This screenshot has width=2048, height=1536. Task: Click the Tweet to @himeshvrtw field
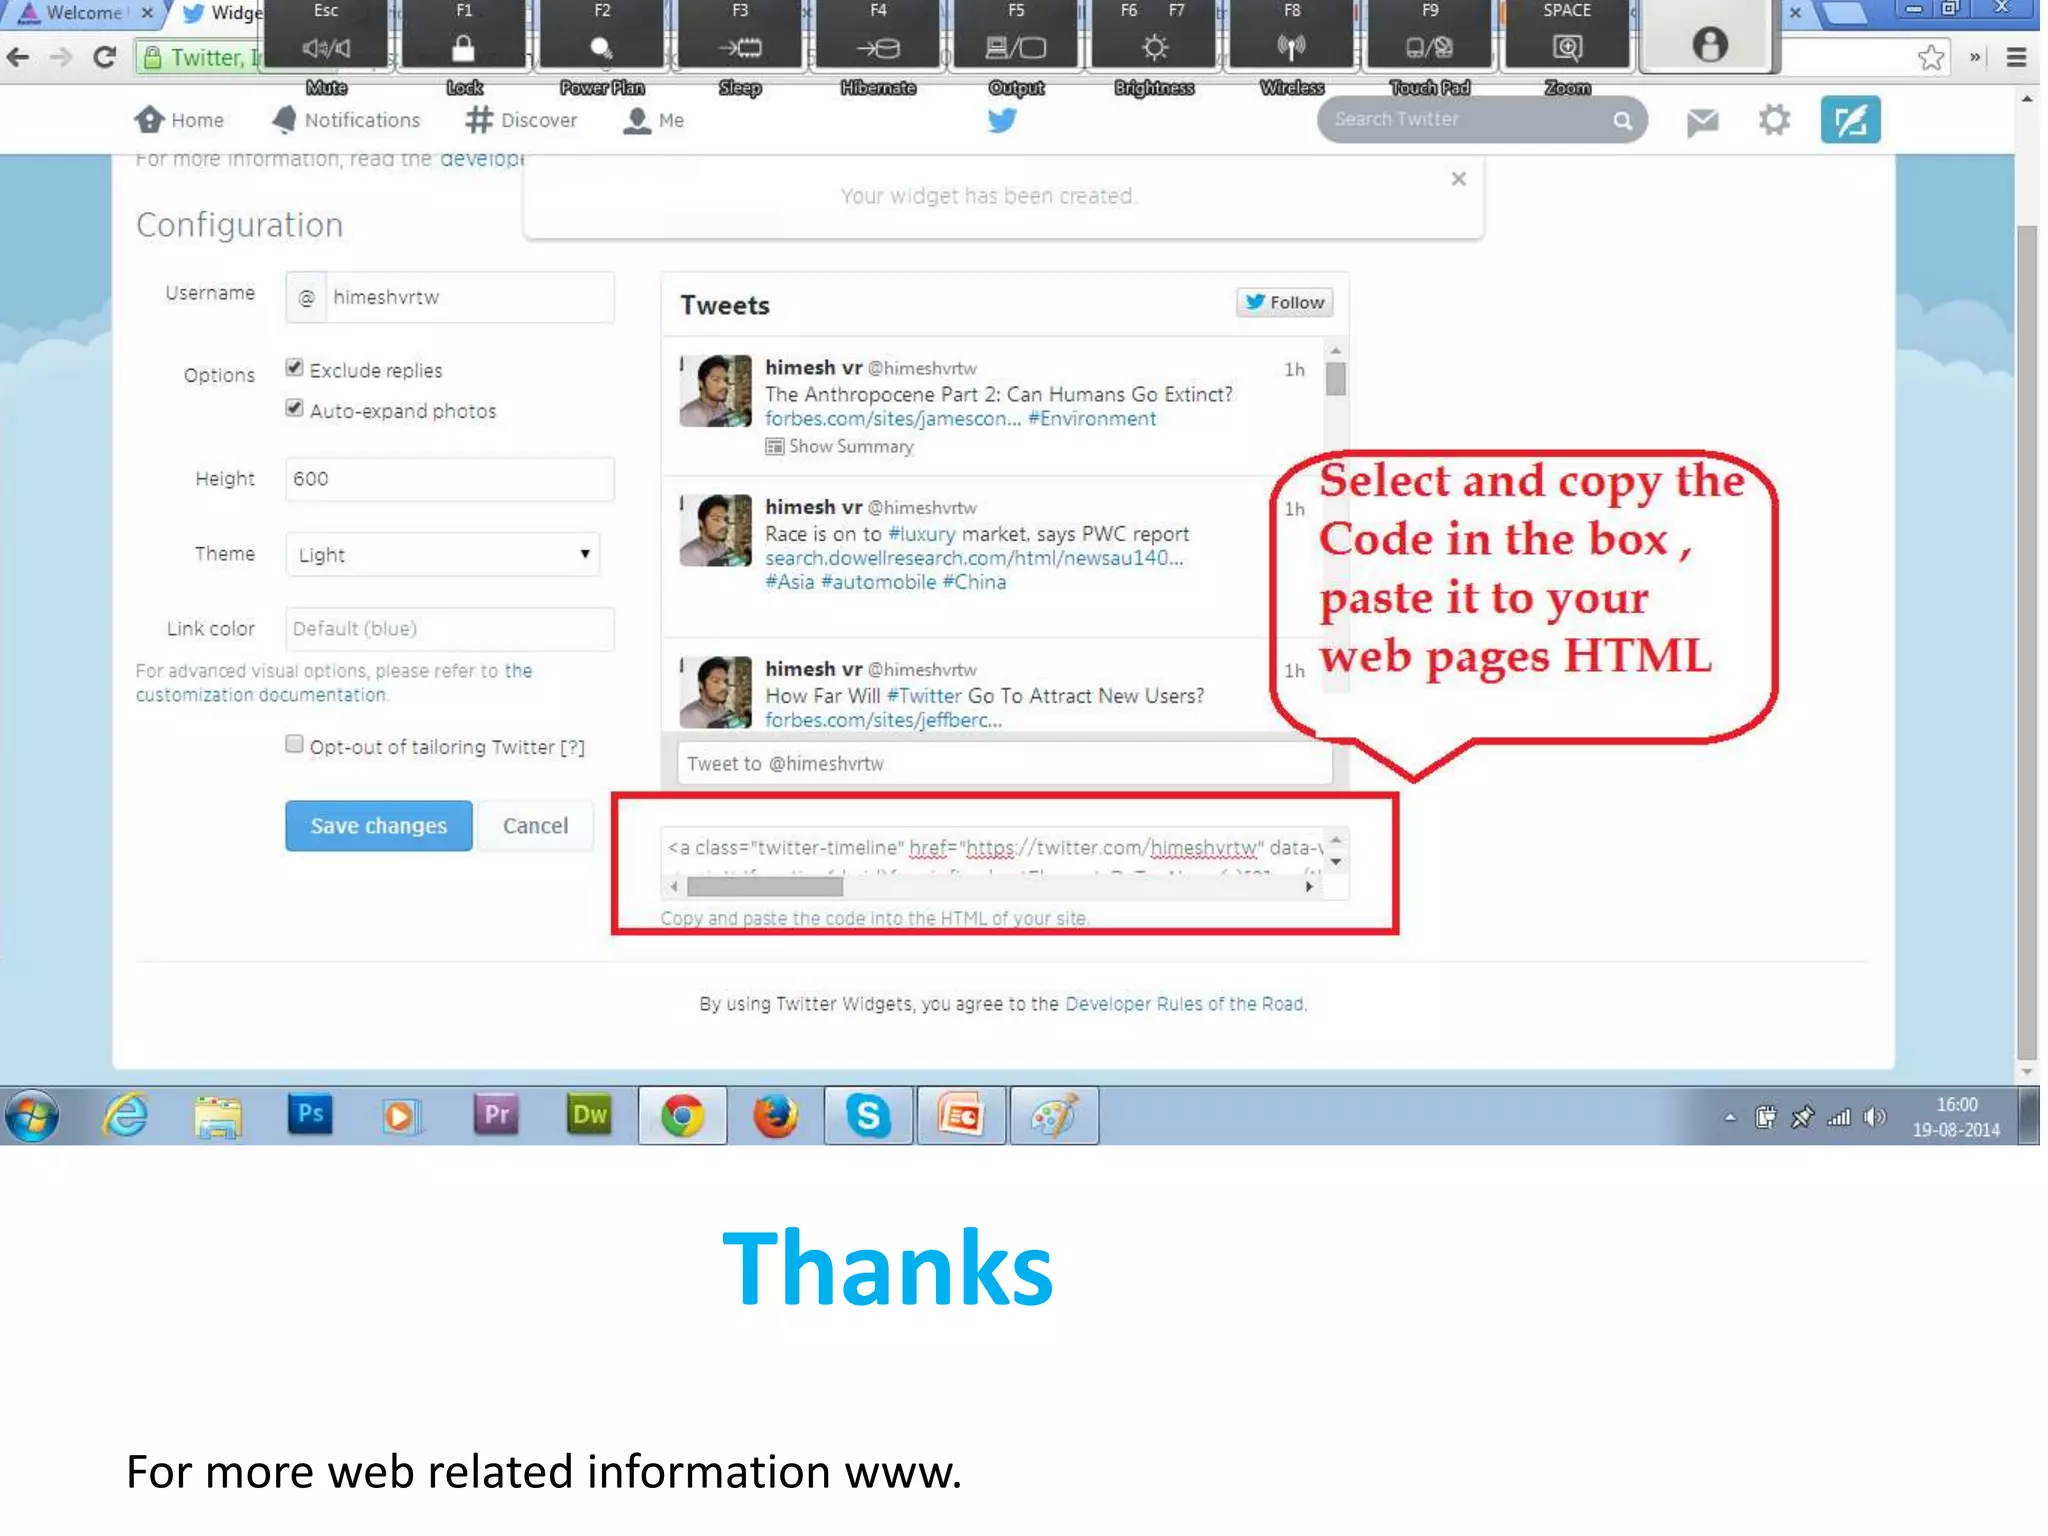(1004, 764)
